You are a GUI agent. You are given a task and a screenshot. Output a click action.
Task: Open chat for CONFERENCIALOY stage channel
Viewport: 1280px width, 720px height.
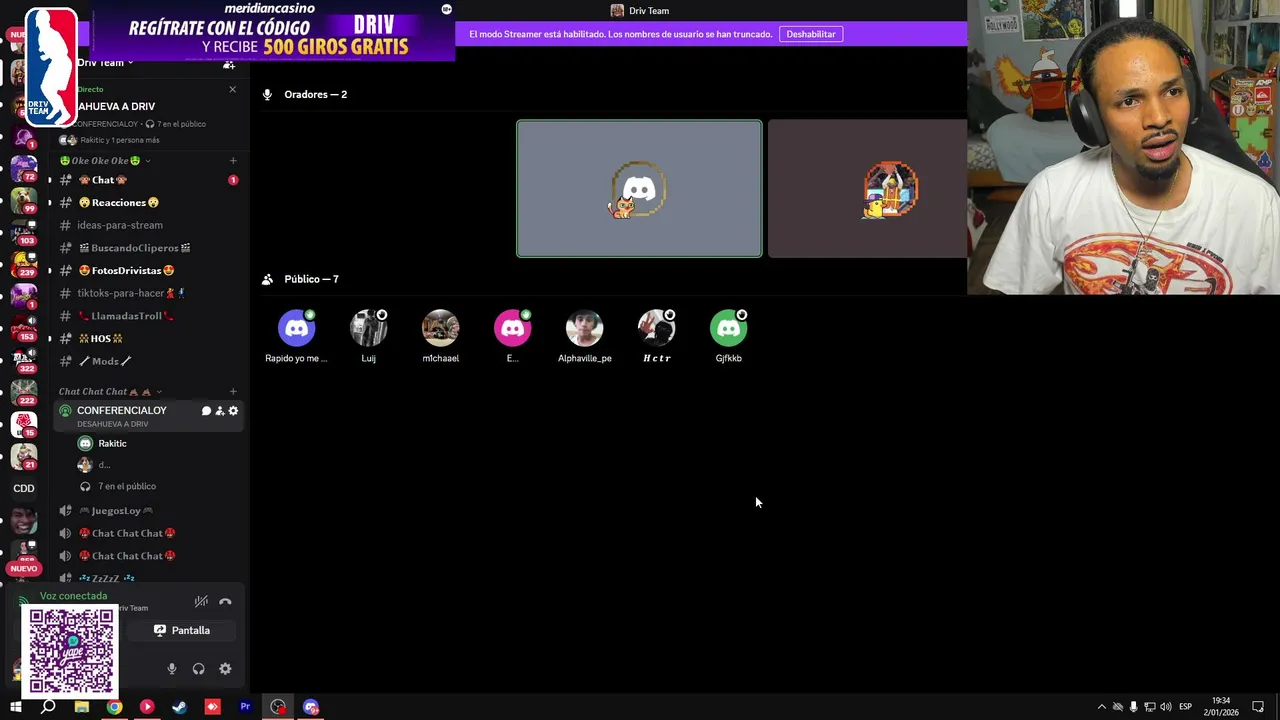point(206,411)
